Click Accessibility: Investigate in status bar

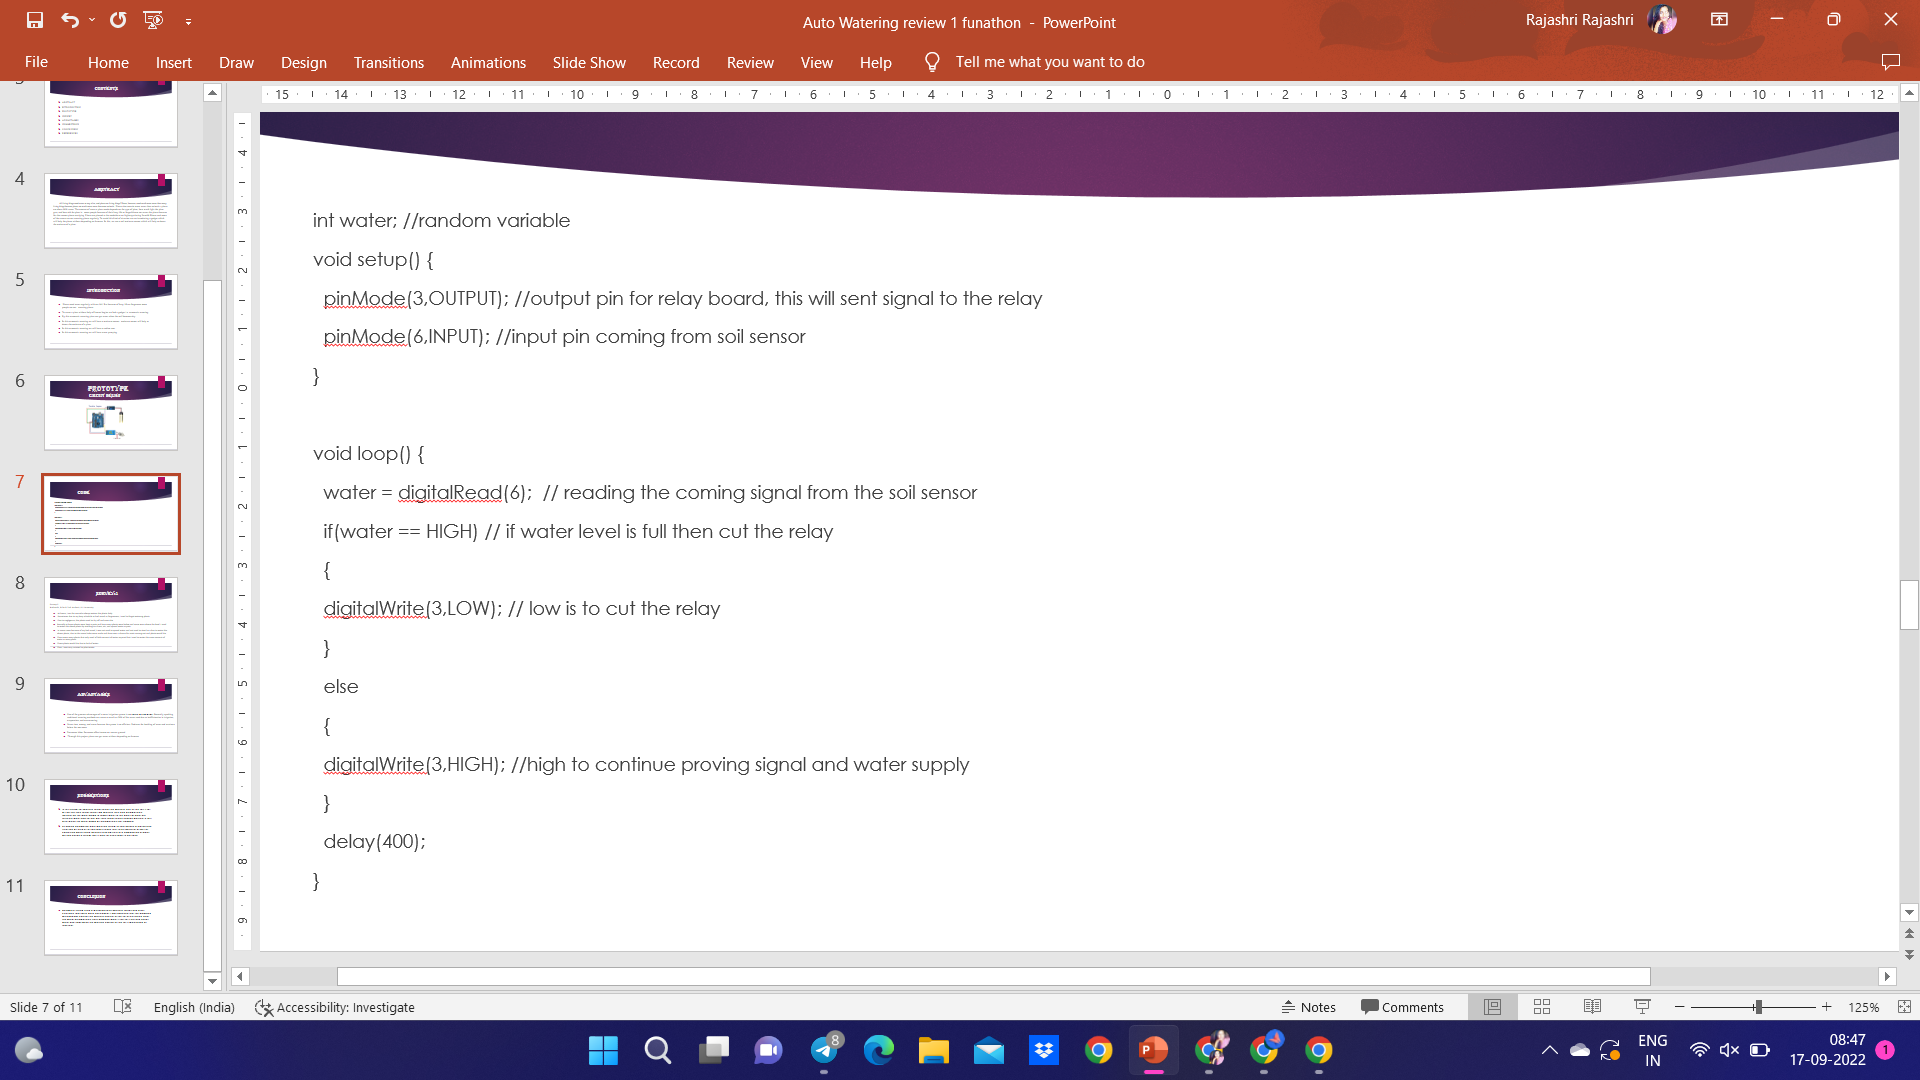(335, 1007)
